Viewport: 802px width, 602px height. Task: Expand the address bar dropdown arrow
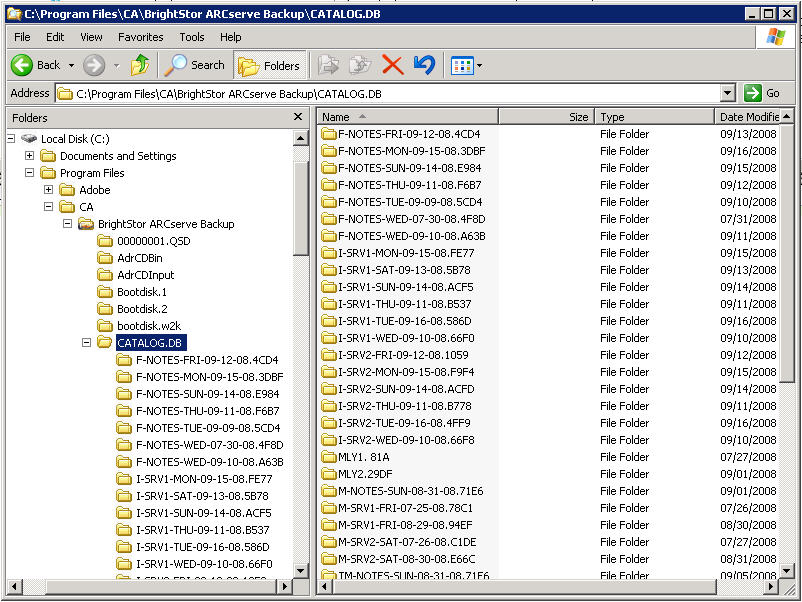pyautogui.click(x=727, y=93)
